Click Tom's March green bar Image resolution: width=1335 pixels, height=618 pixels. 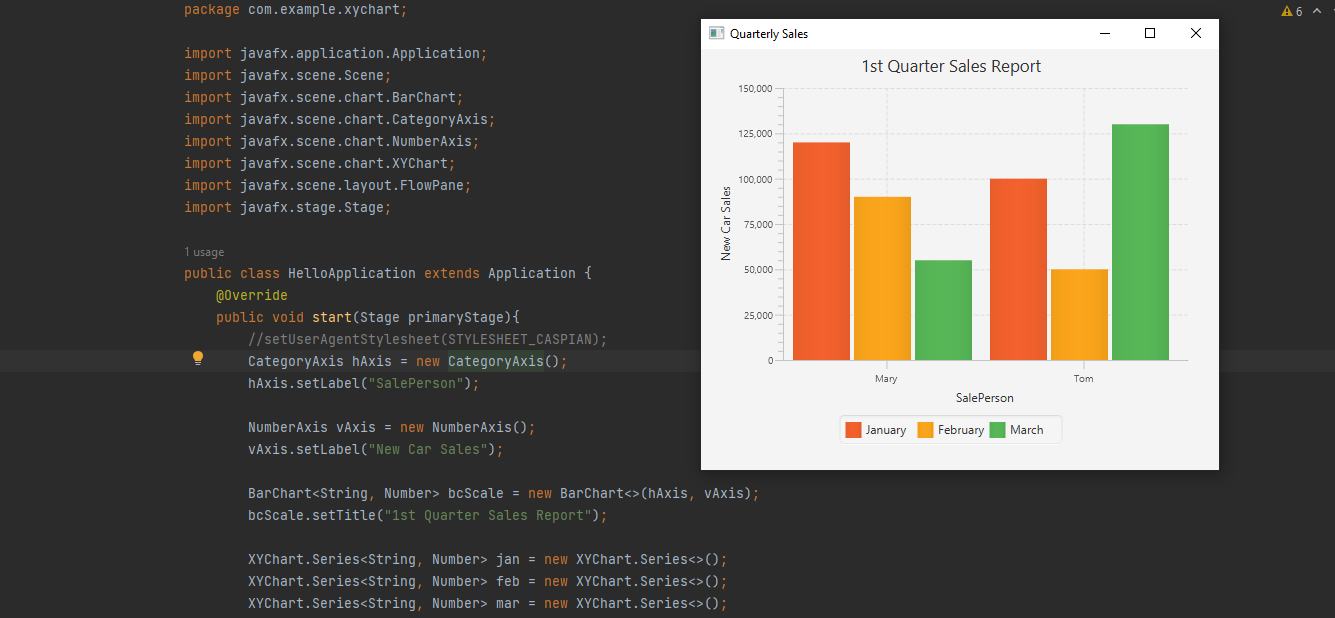coord(1140,242)
